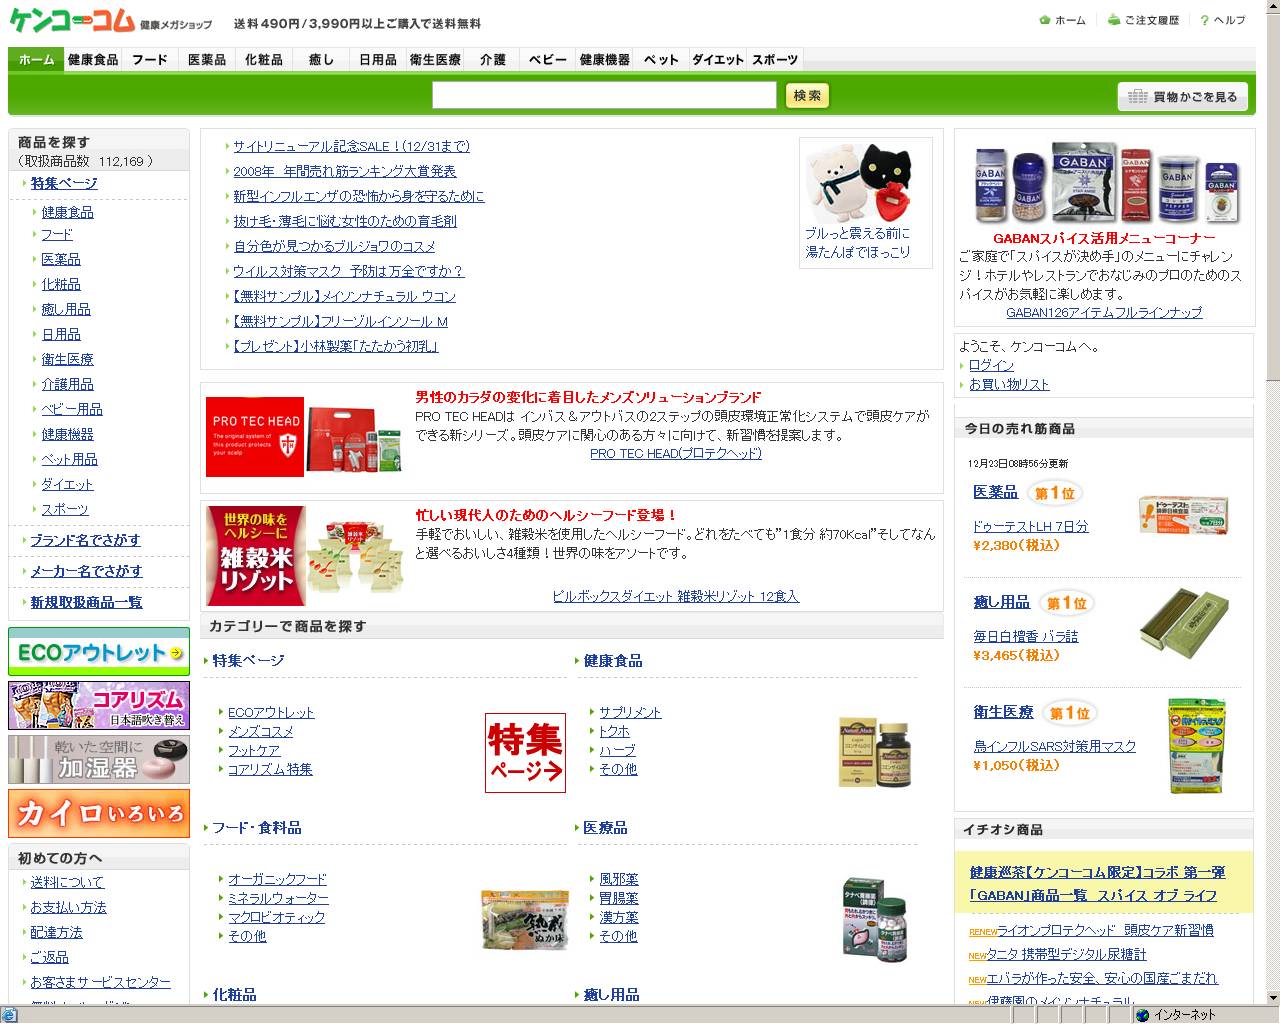Click the vertical page scrollbar thumb
Image resolution: width=1280 pixels, height=1024 pixels.
[x=1272, y=195]
